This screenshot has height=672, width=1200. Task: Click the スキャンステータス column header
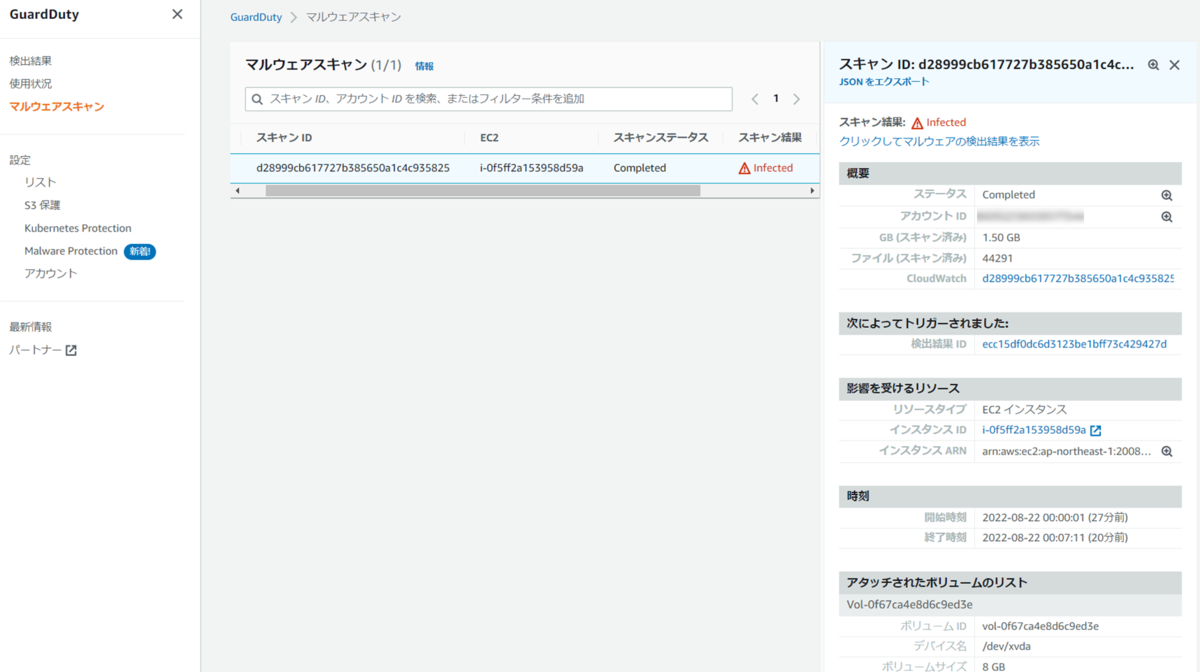pos(661,138)
